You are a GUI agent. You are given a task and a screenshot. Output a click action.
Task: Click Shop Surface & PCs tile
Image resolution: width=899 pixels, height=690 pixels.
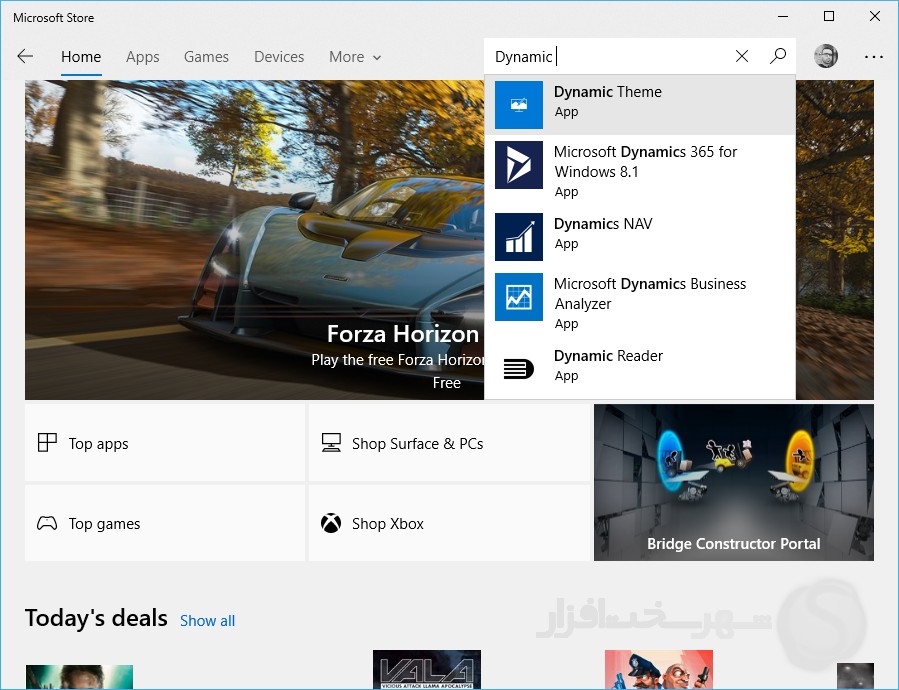pos(448,443)
